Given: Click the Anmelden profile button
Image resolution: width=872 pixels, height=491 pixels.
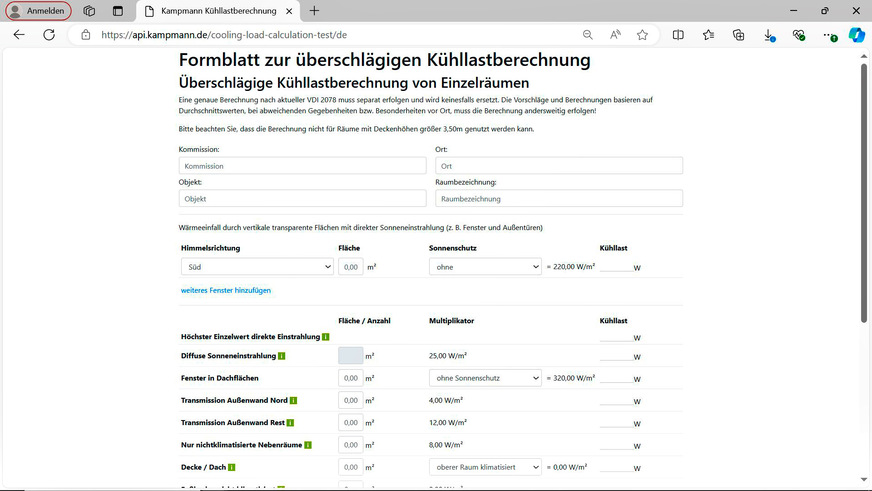Looking at the screenshot, I should tap(38, 11).
